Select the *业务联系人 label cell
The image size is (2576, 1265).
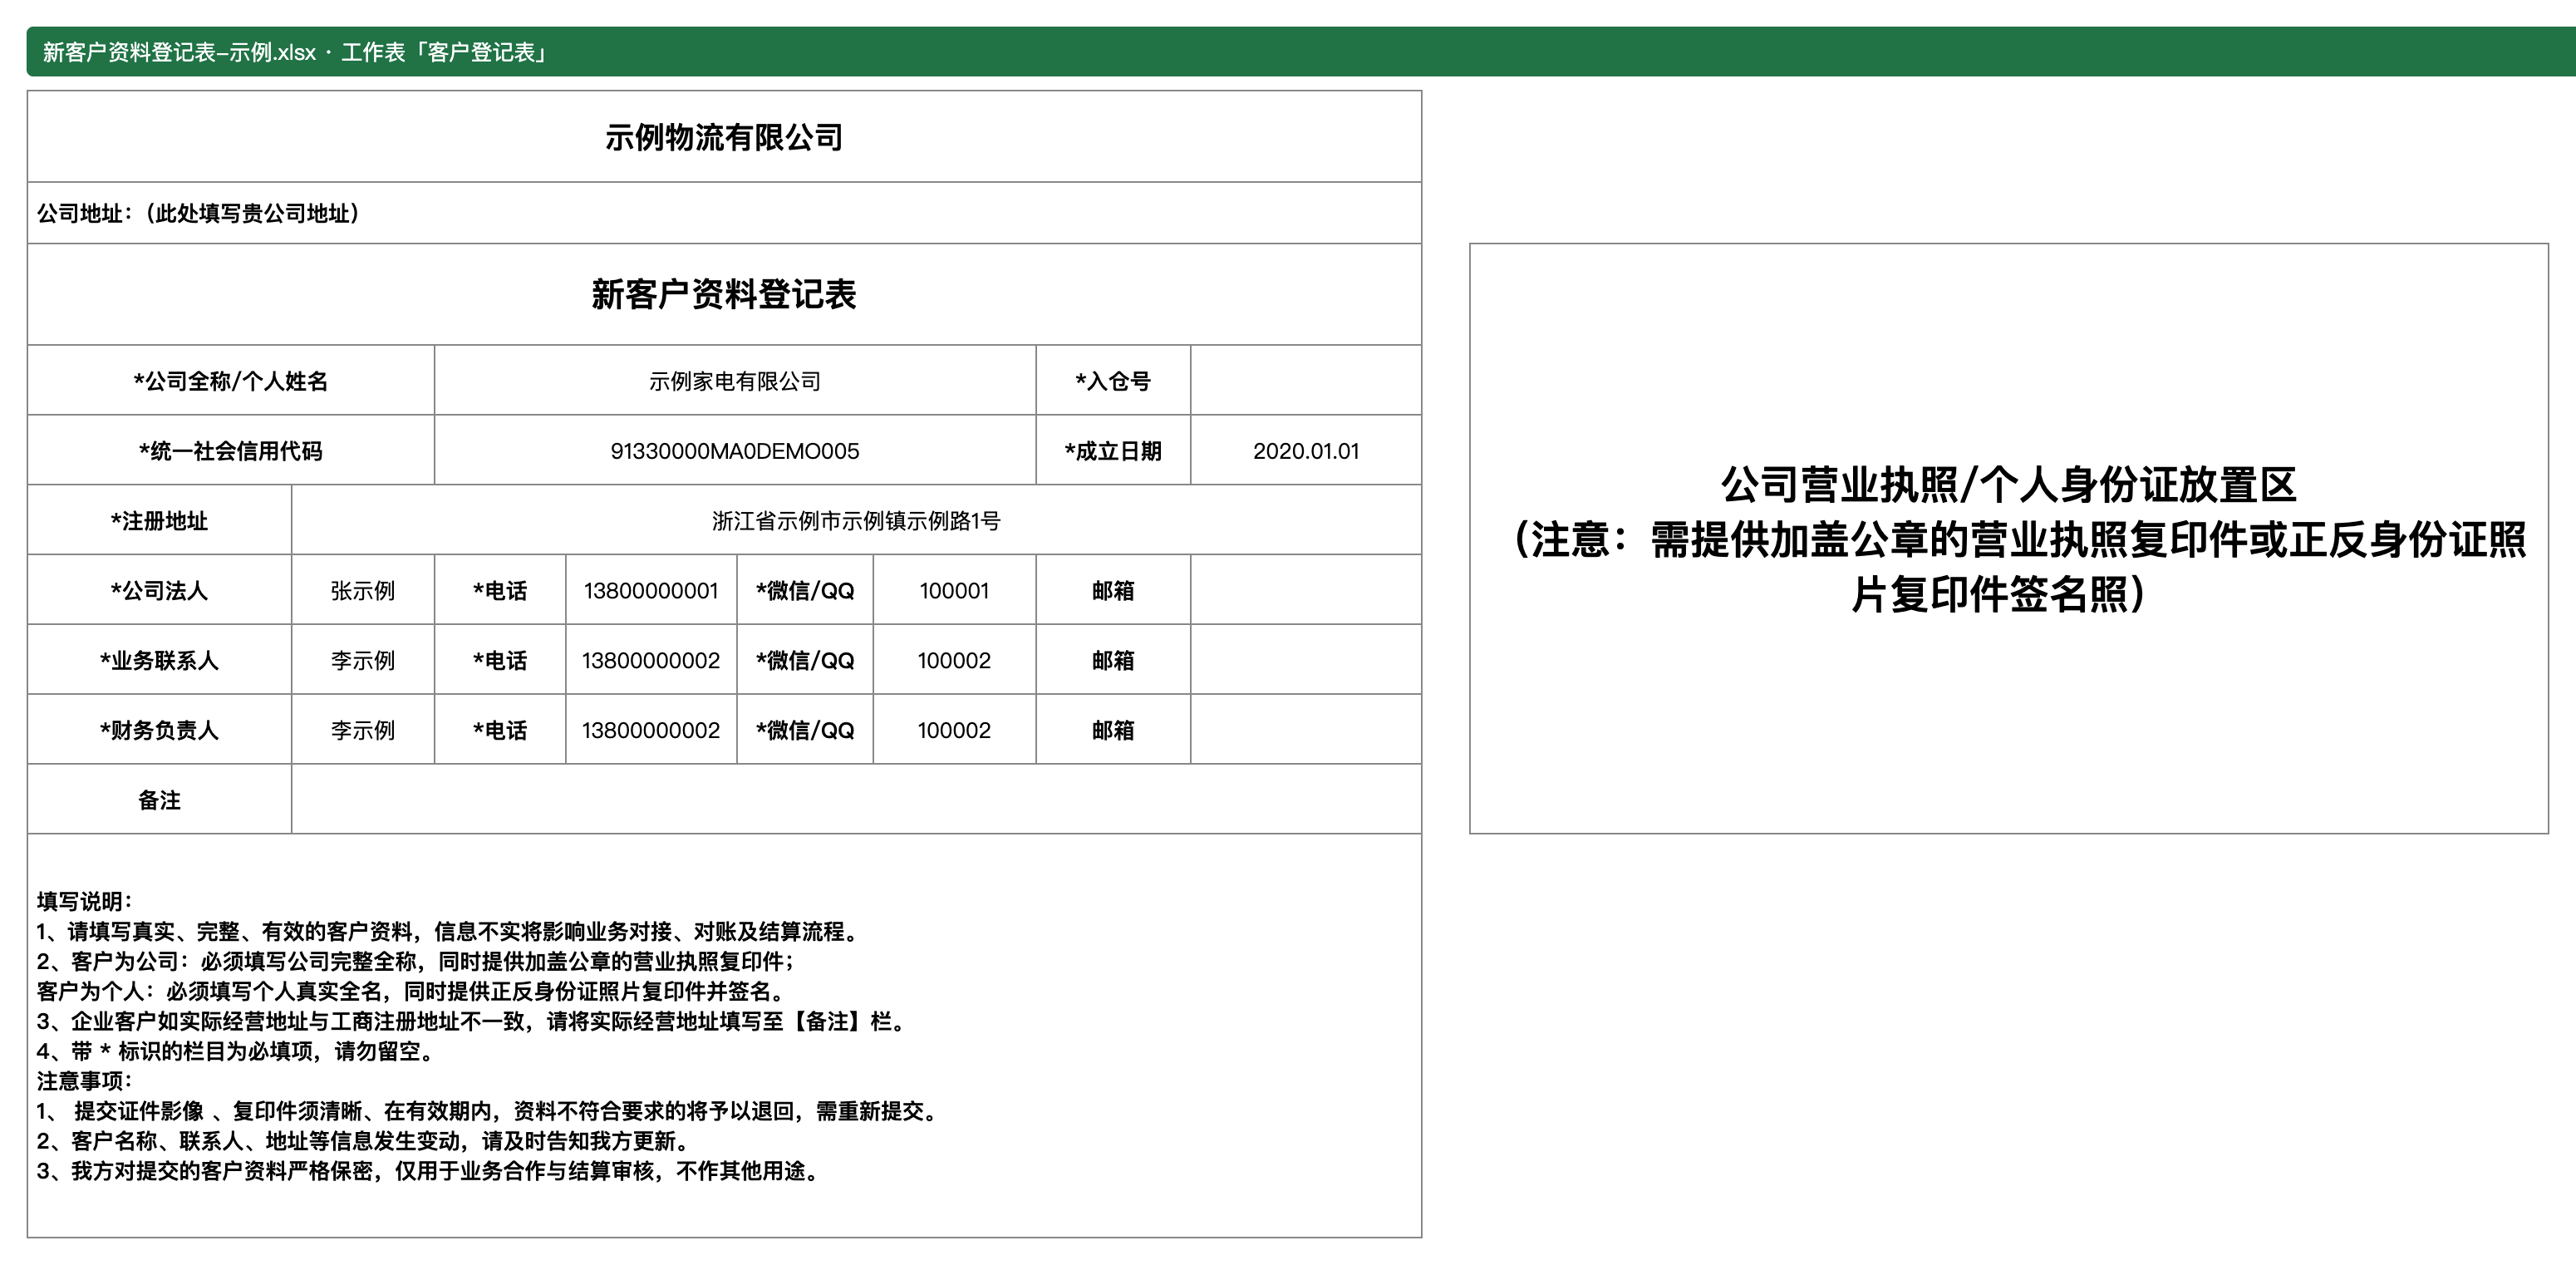[x=159, y=661]
